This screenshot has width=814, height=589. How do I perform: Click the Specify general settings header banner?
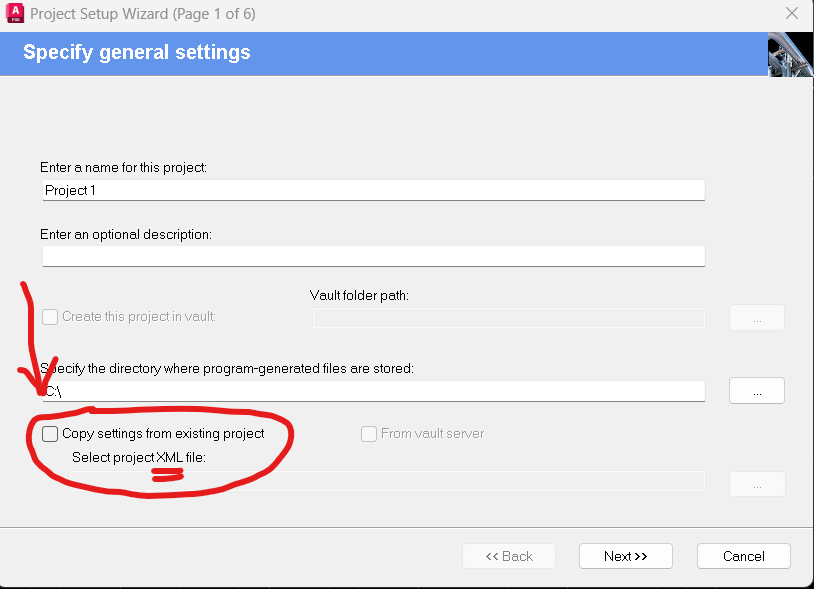tap(380, 53)
